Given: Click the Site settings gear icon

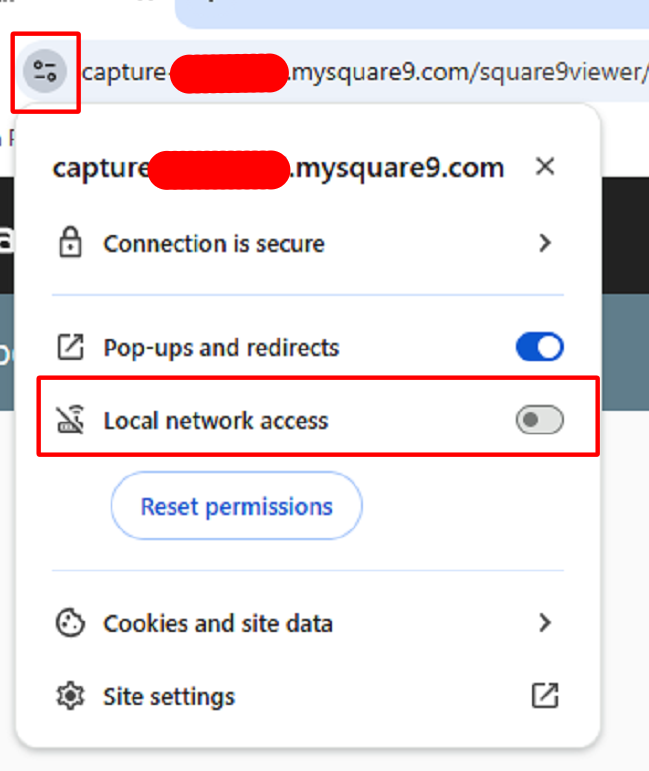Looking at the screenshot, I should click(x=70, y=697).
